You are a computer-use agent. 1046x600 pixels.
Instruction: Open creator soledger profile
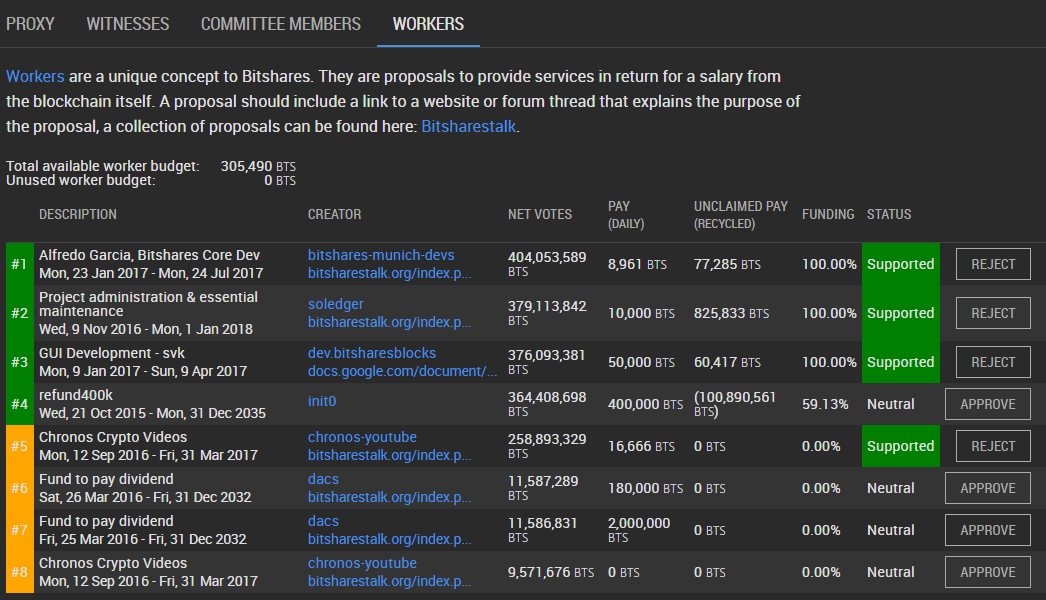[x=336, y=304]
